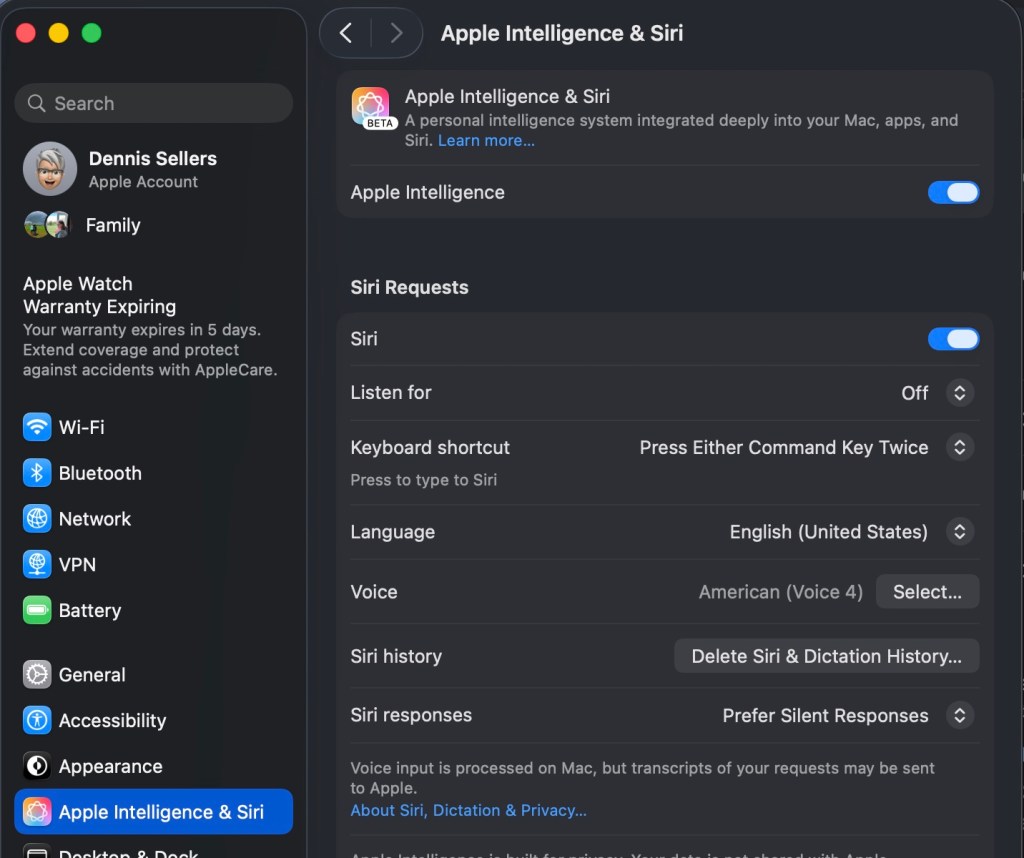Click the sidebar Search field
The width and height of the screenshot is (1024, 858).
click(x=153, y=103)
